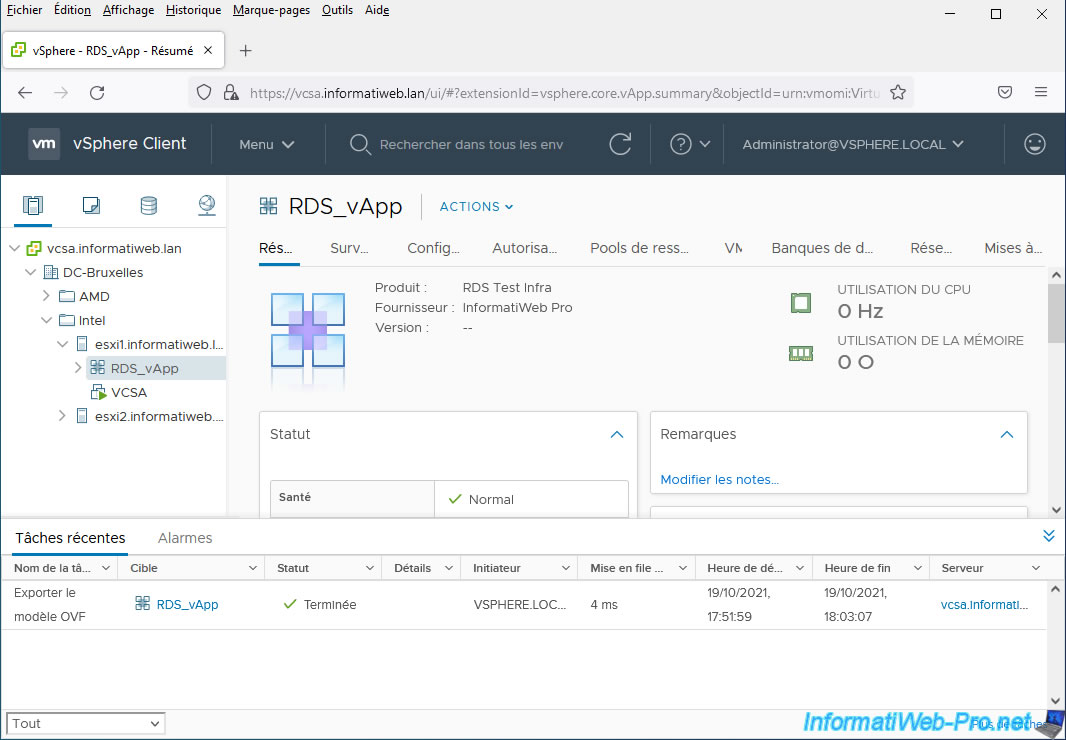
Task: Open RDS_vApp link in recent tasks
Action: click(x=187, y=604)
